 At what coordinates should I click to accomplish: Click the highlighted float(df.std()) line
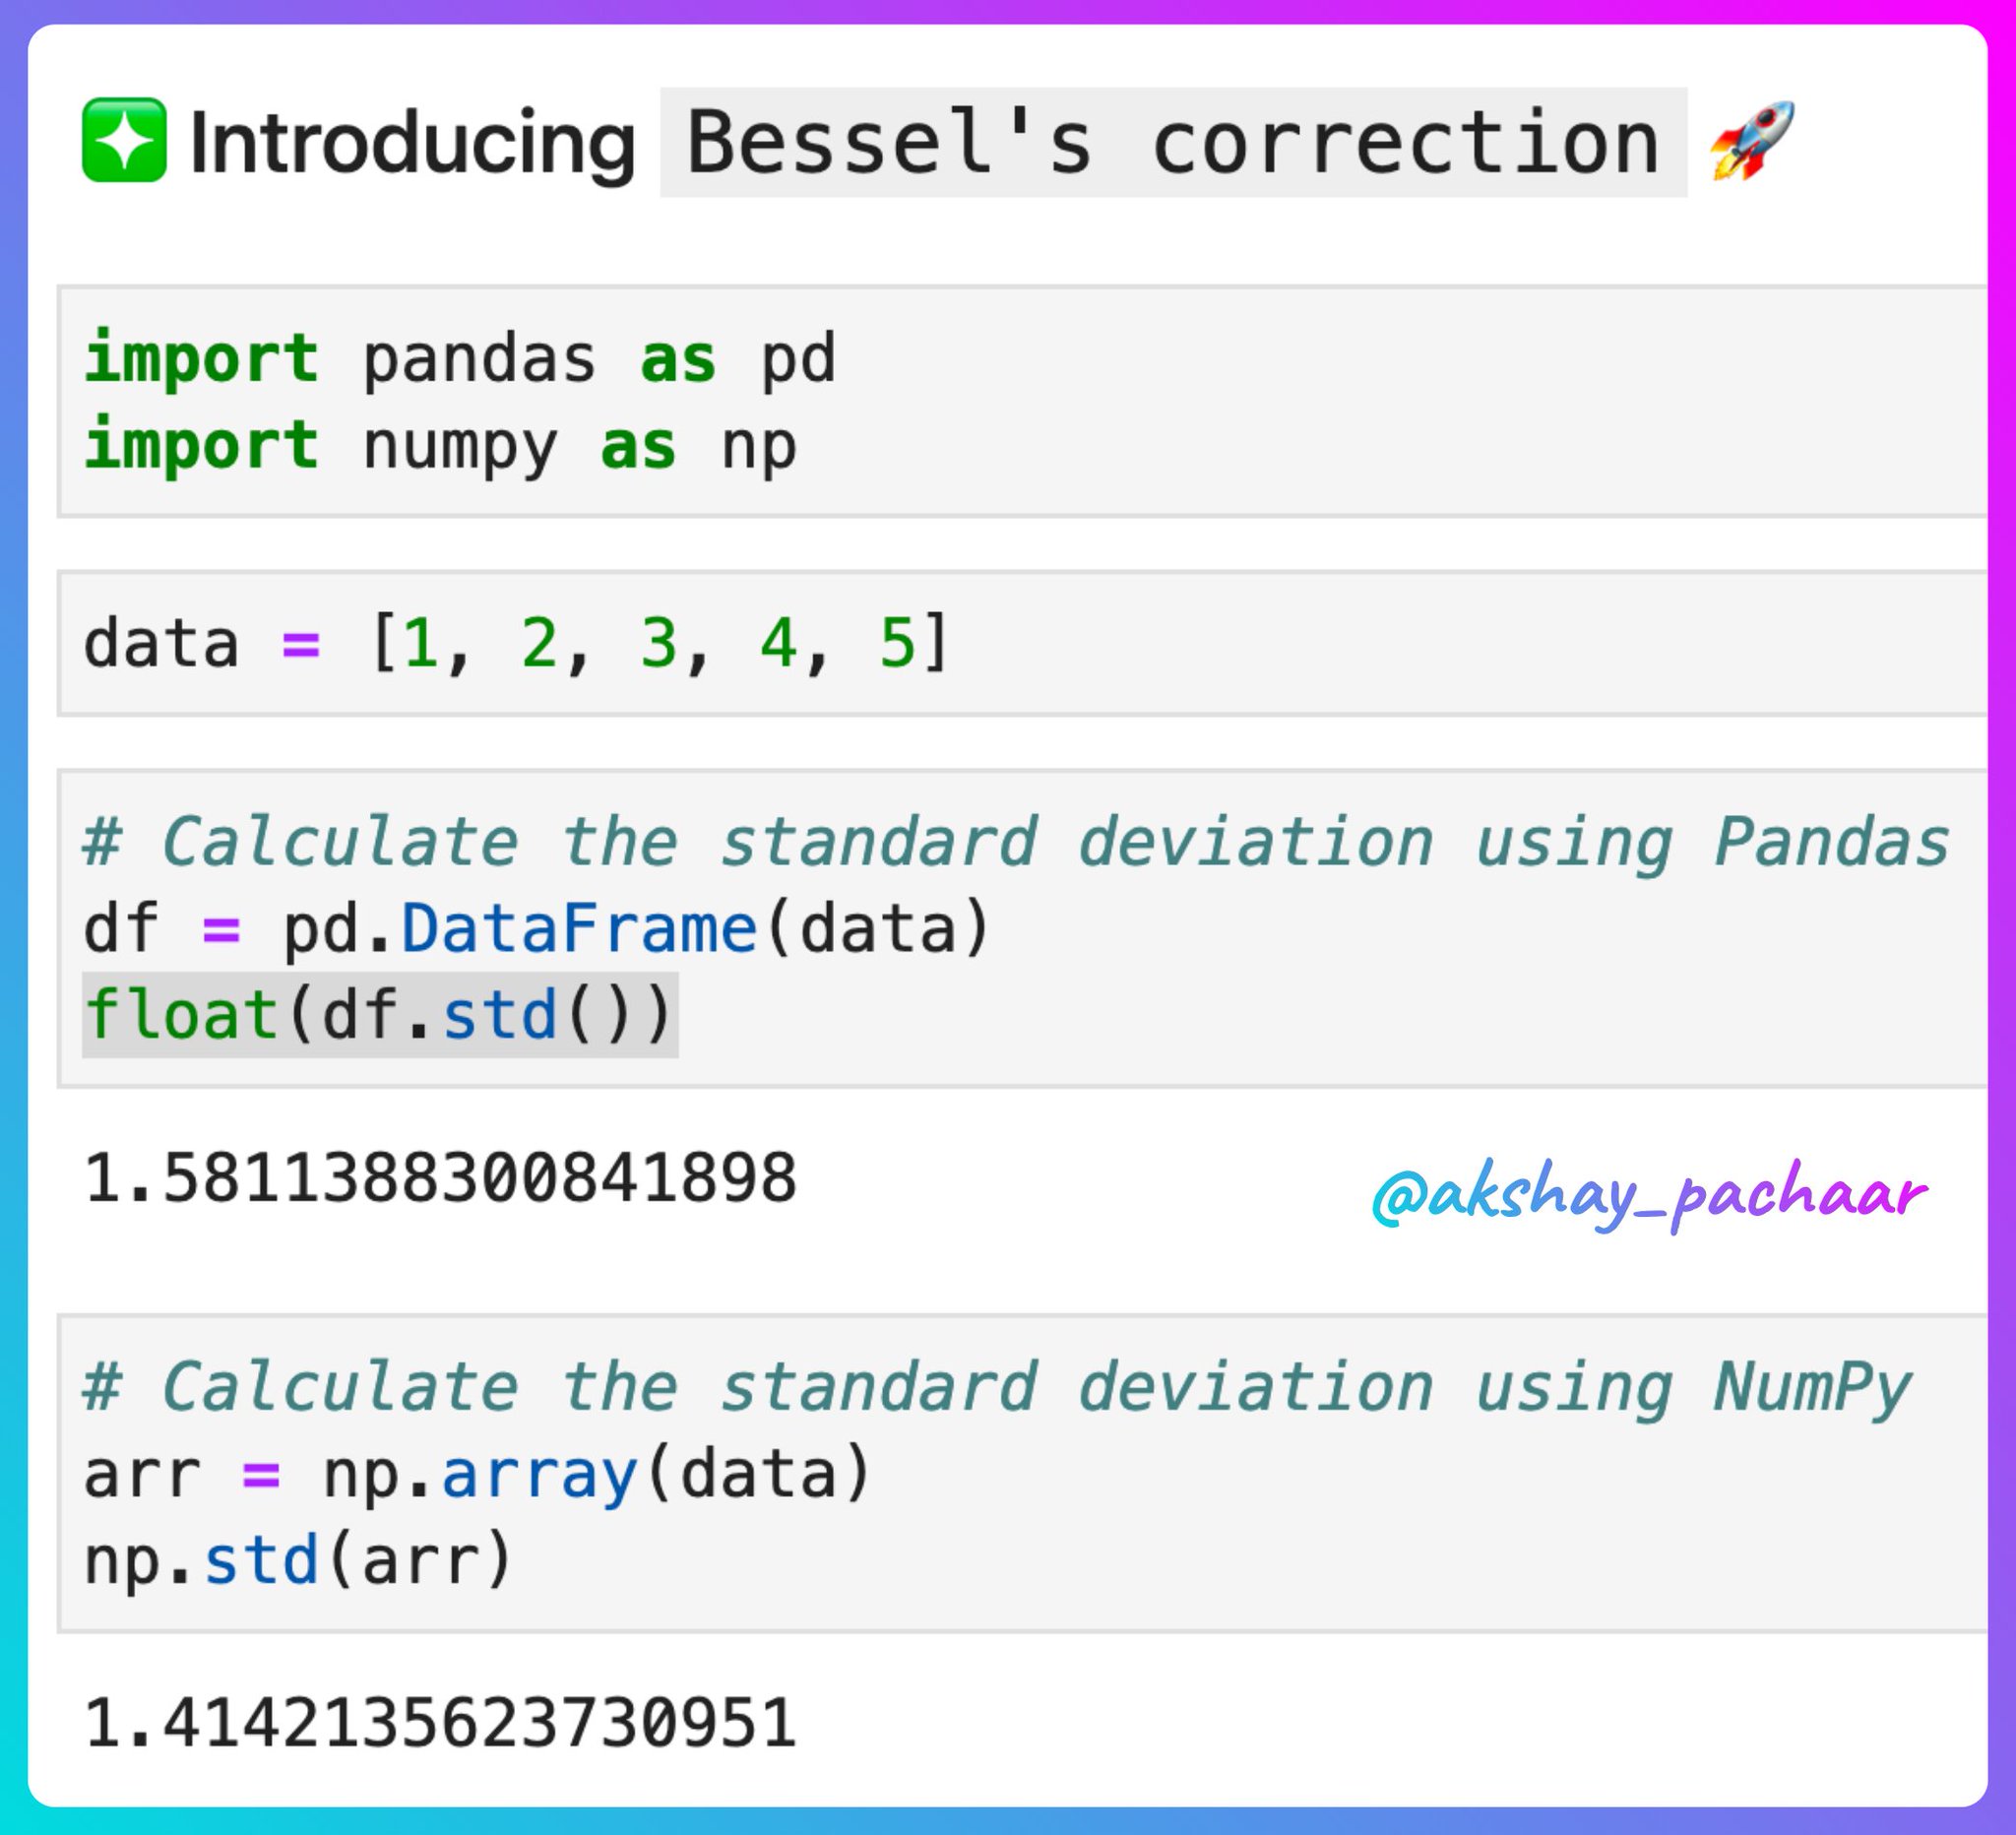pyautogui.click(x=380, y=1015)
